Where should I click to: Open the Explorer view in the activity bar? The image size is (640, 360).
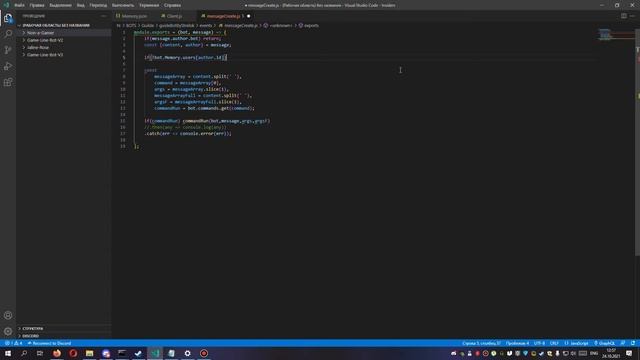[8, 18]
